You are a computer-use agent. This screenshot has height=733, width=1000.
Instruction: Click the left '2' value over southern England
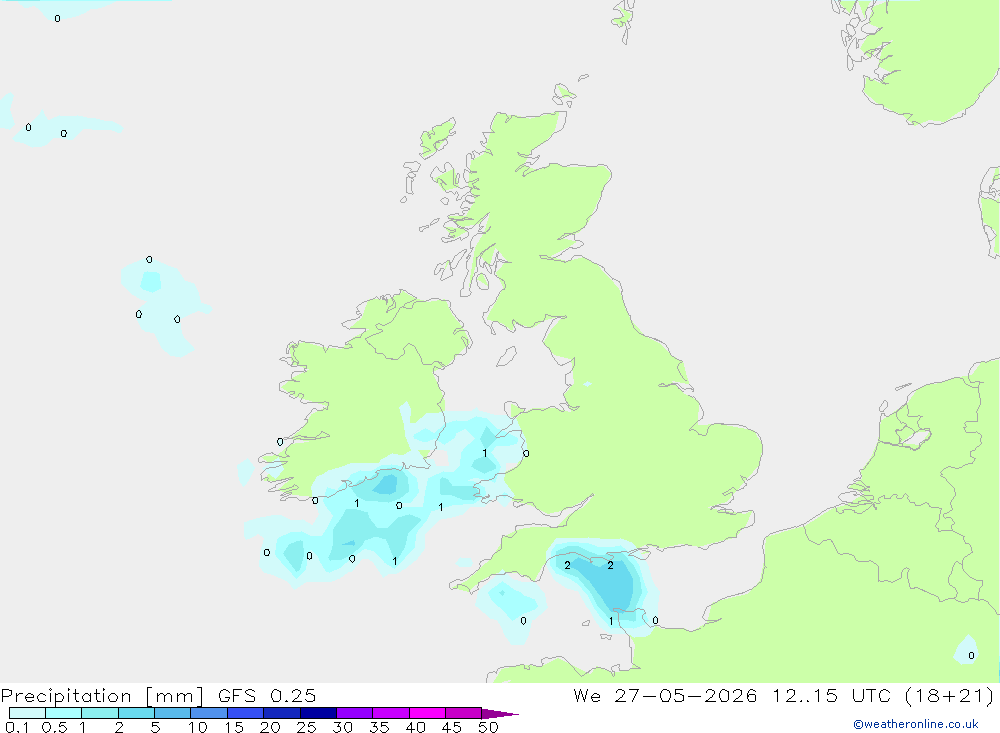568,565
